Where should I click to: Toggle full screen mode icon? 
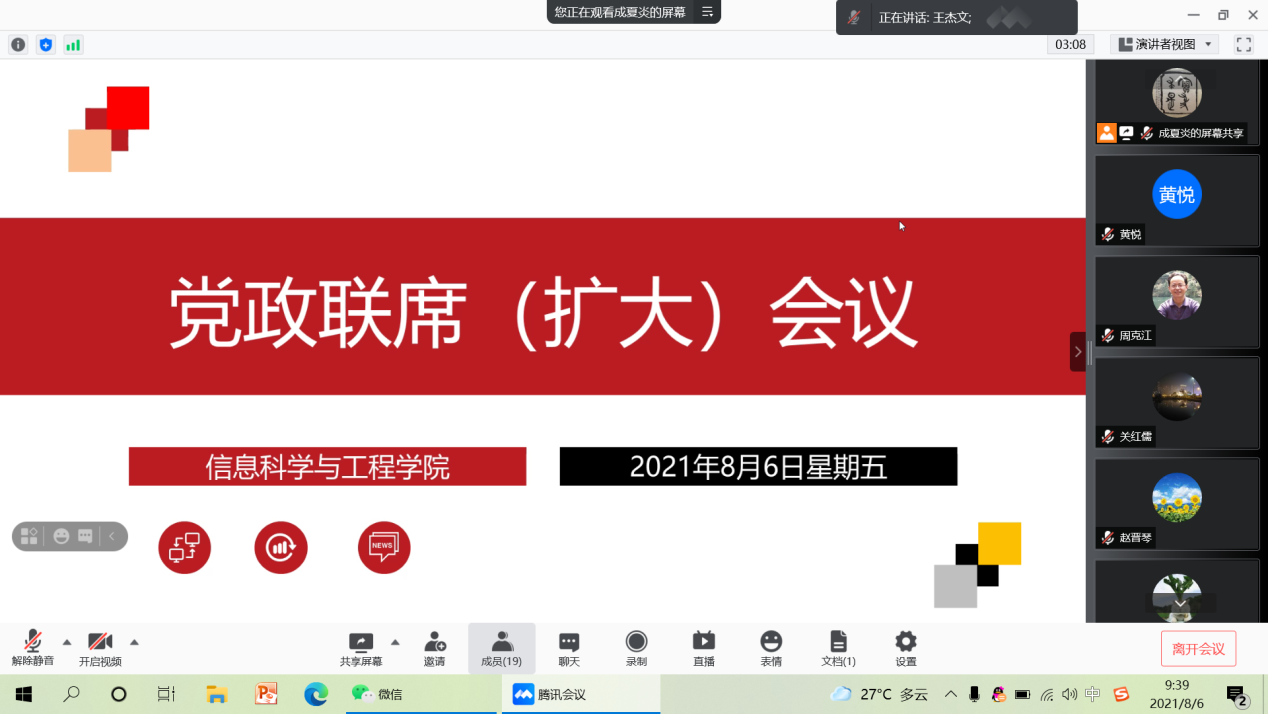coord(1244,45)
